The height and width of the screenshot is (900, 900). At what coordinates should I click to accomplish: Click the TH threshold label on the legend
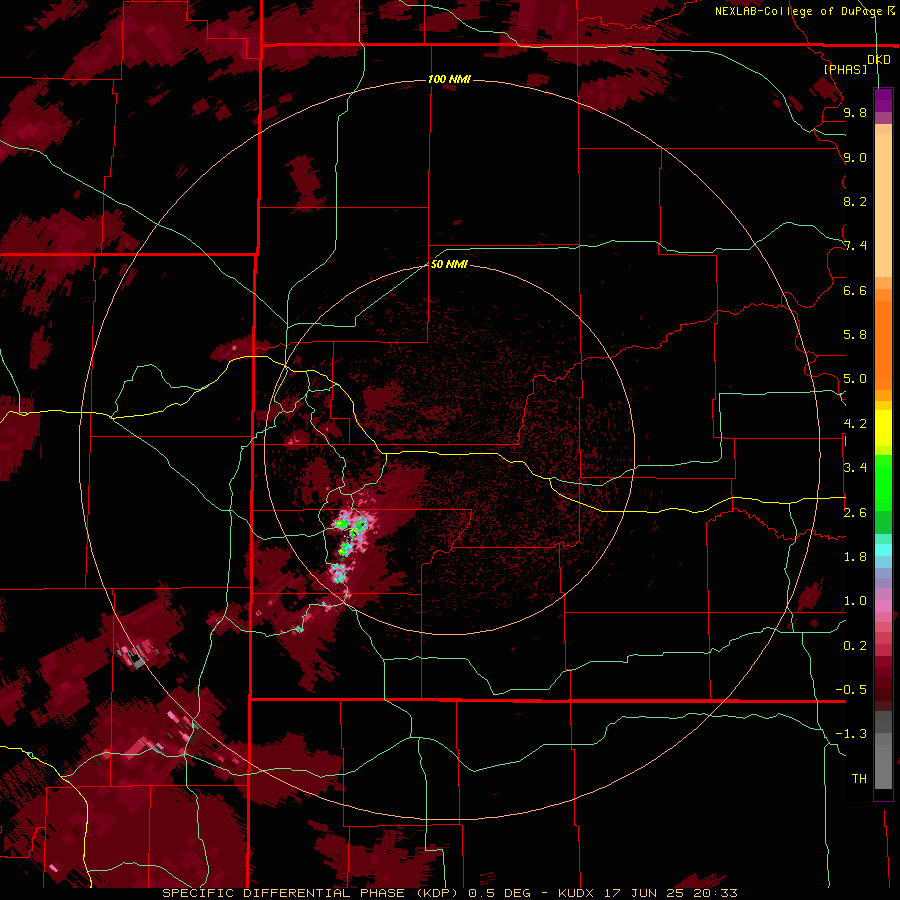tap(859, 779)
